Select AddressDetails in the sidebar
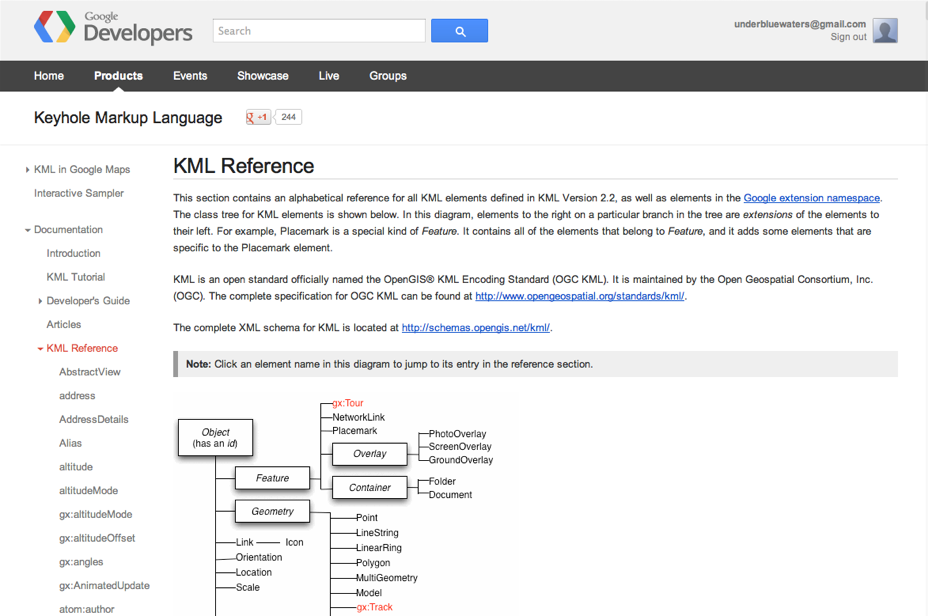The height and width of the screenshot is (616, 928). tap(94, 419)
